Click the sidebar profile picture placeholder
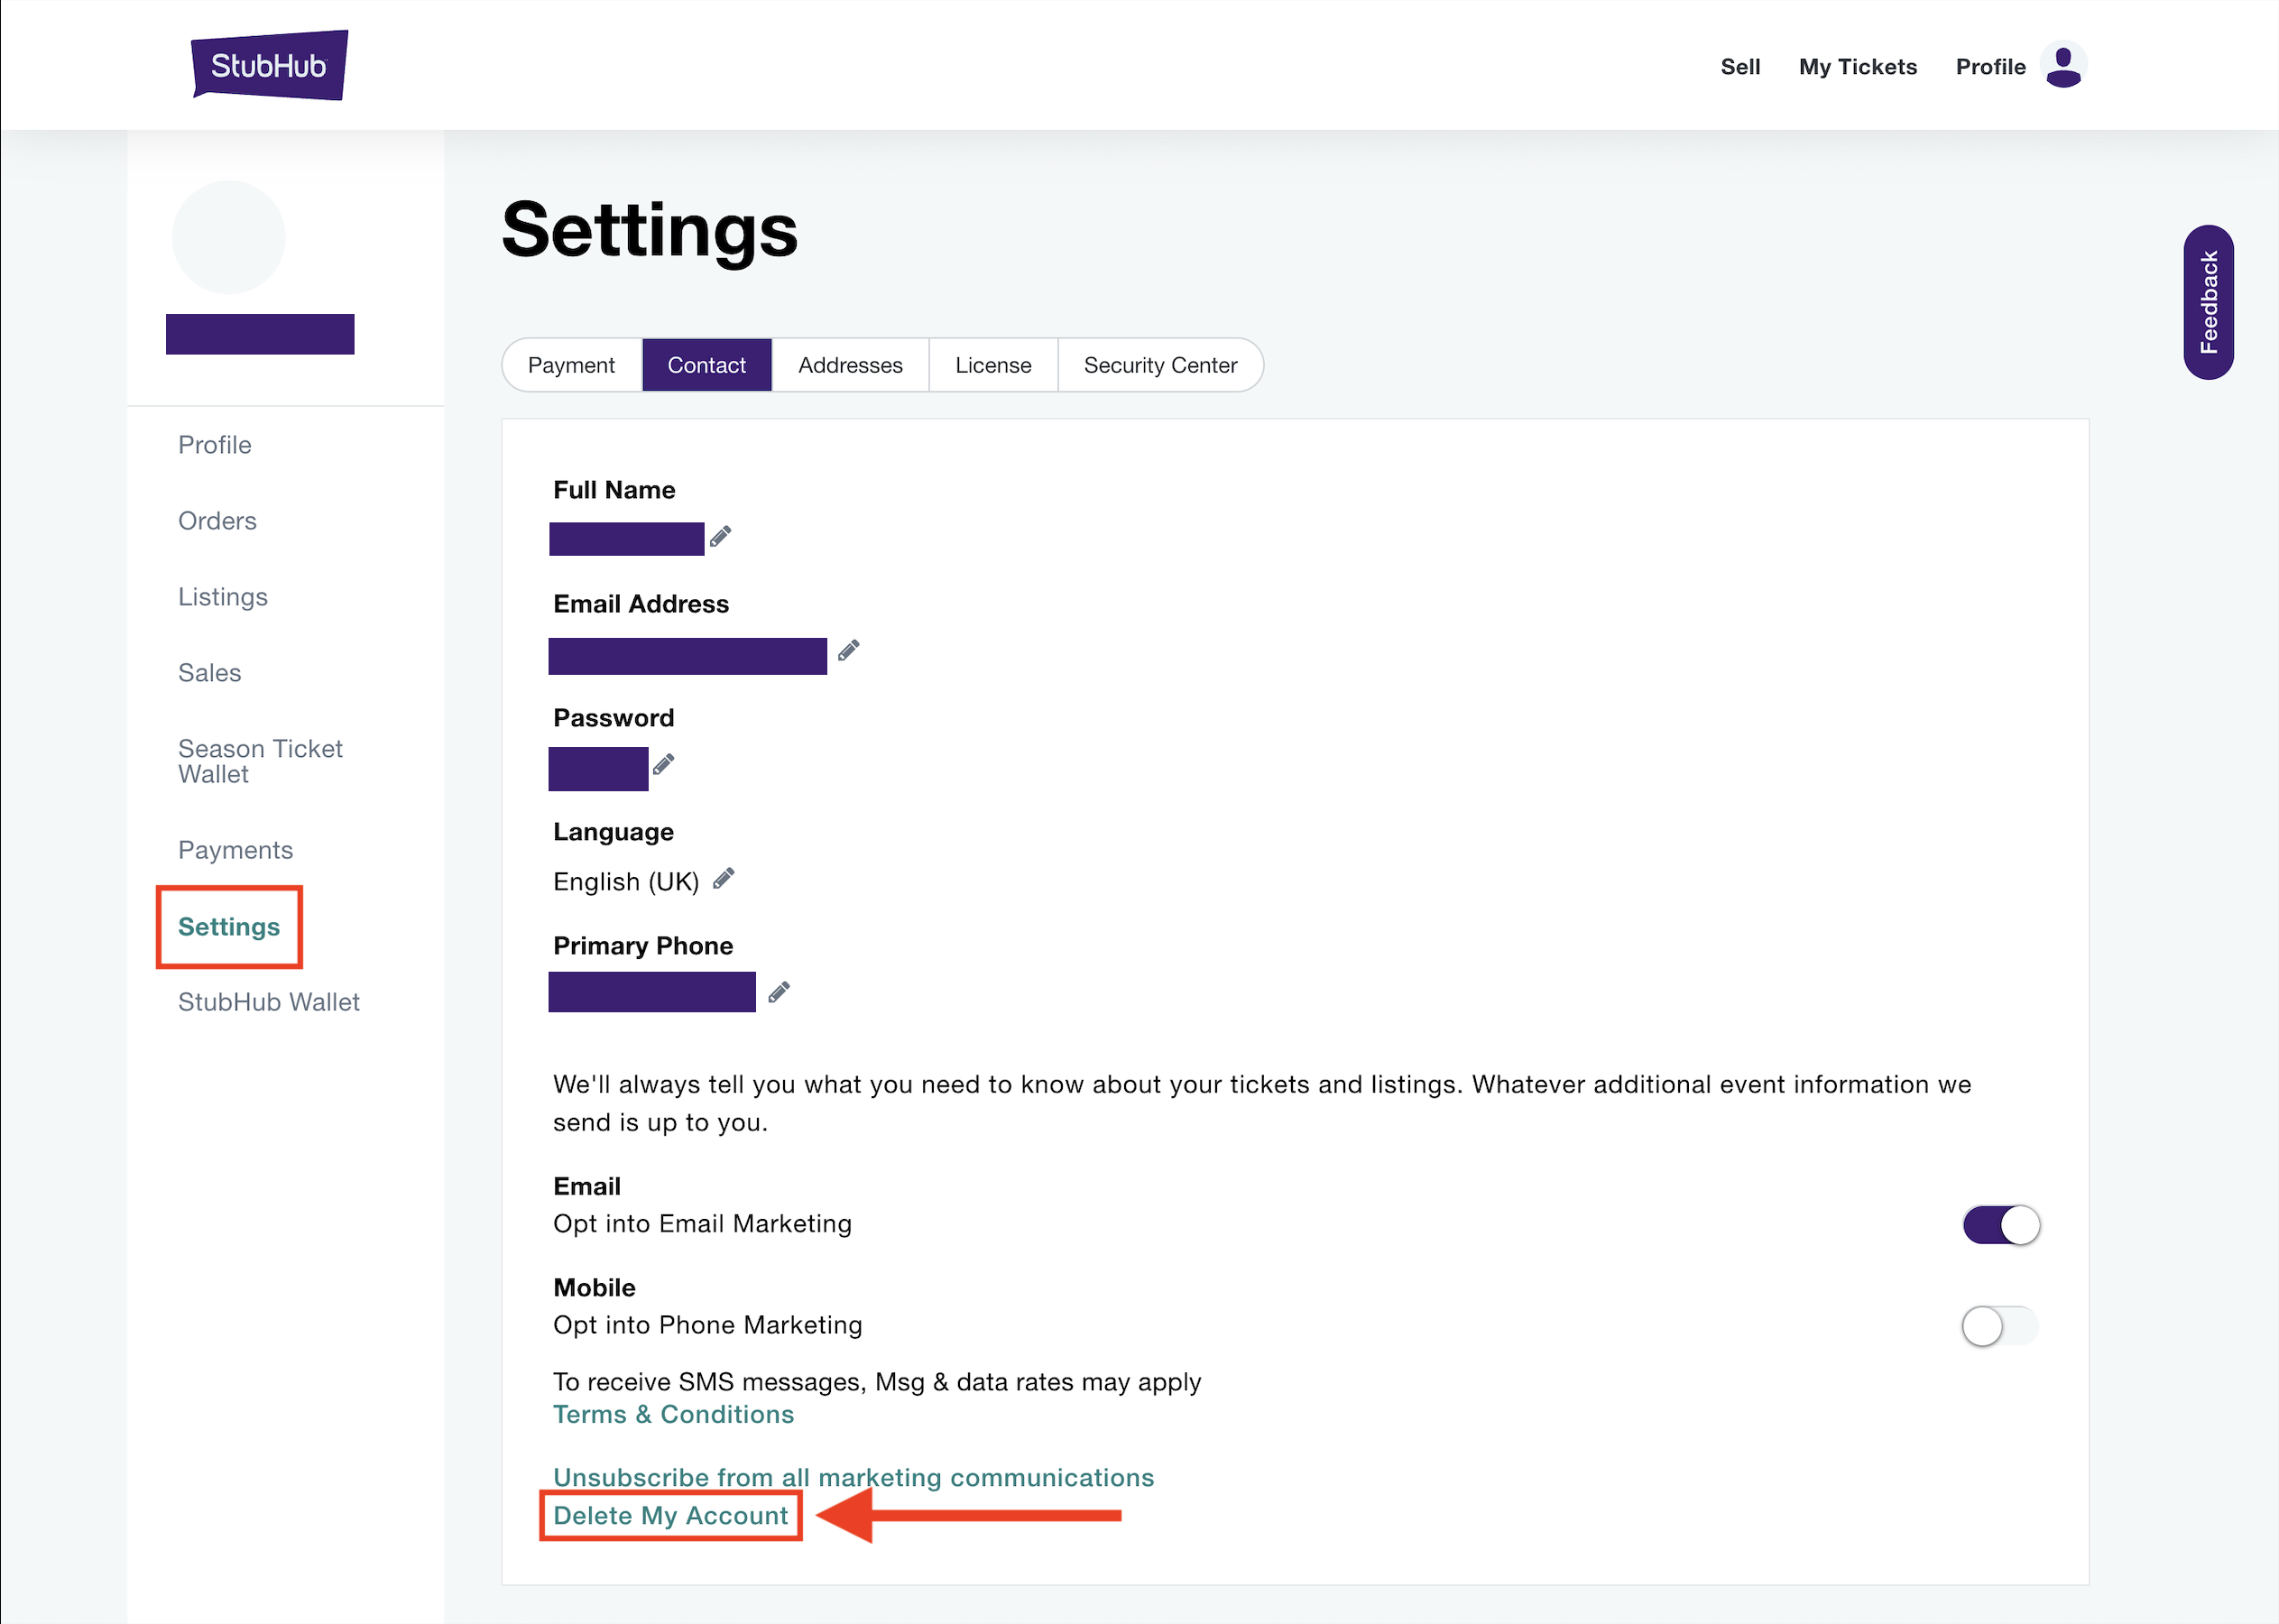Viewport: 2279px width, 1624px height. pyautogui.click(x=229, y=237)
